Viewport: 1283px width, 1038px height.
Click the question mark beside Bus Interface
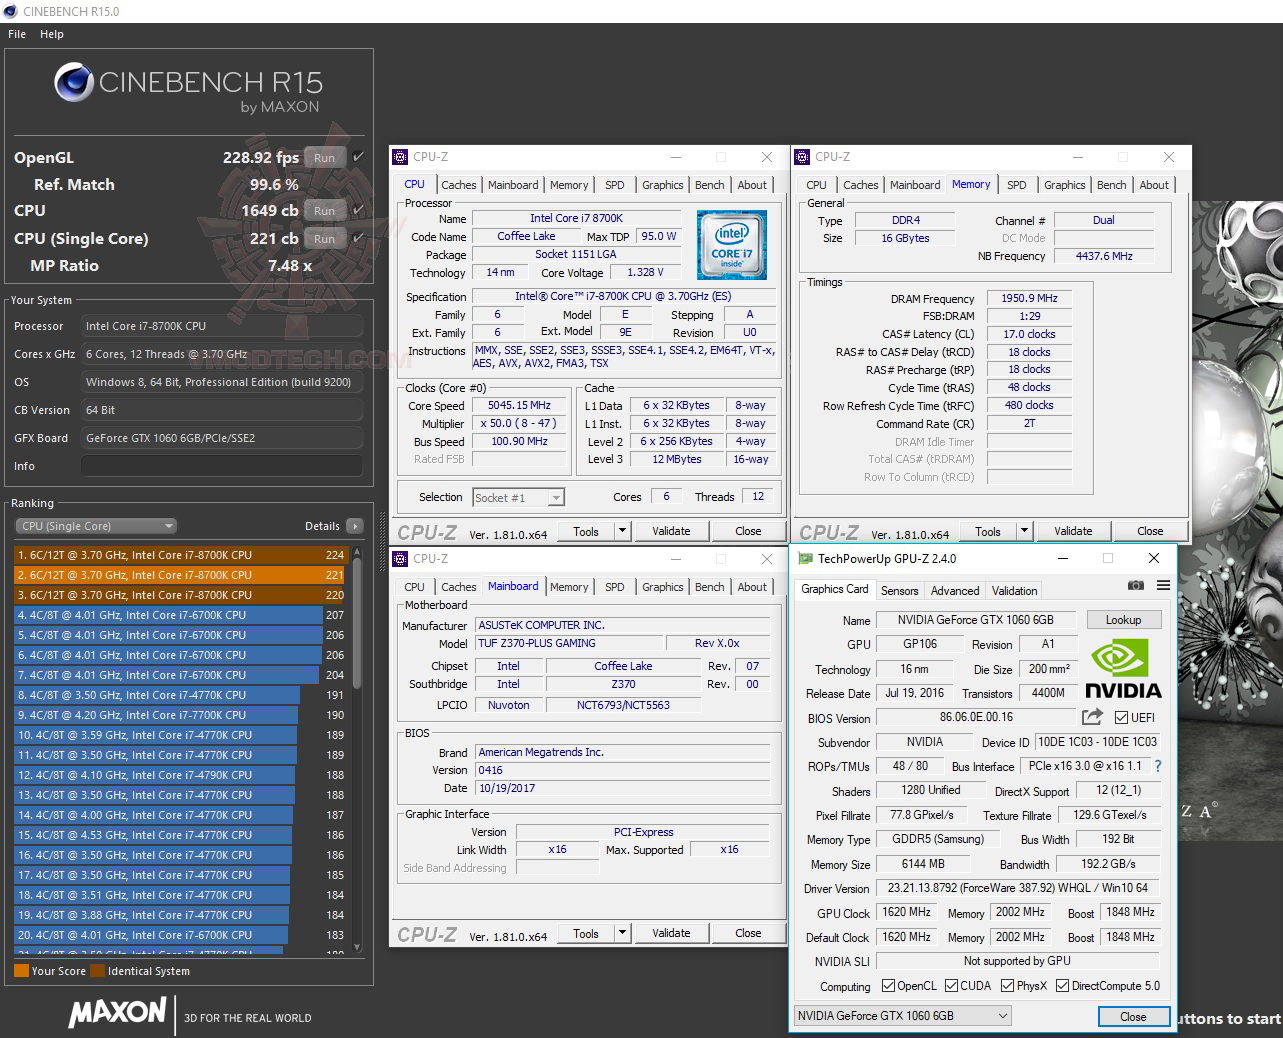coord(1157,765)
